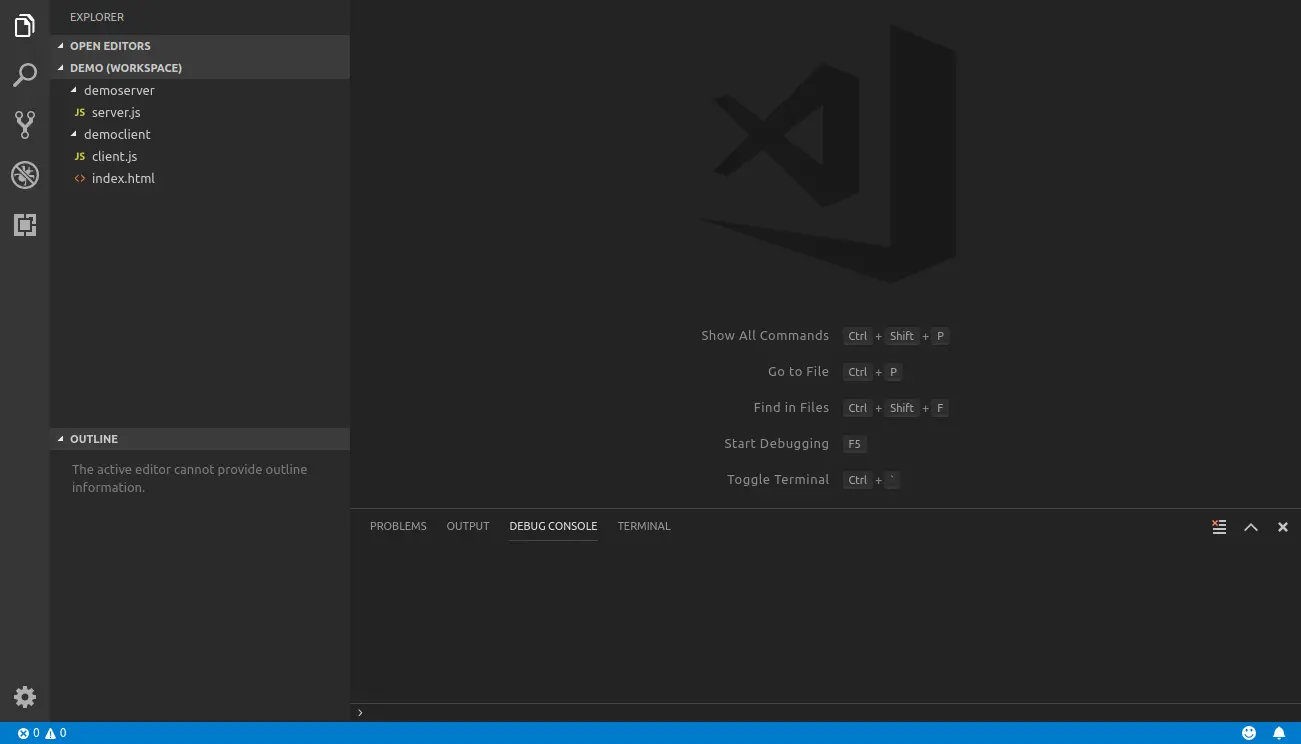Open the Source Control view
The image size is (1301, 744).
[x=25, y=125]
